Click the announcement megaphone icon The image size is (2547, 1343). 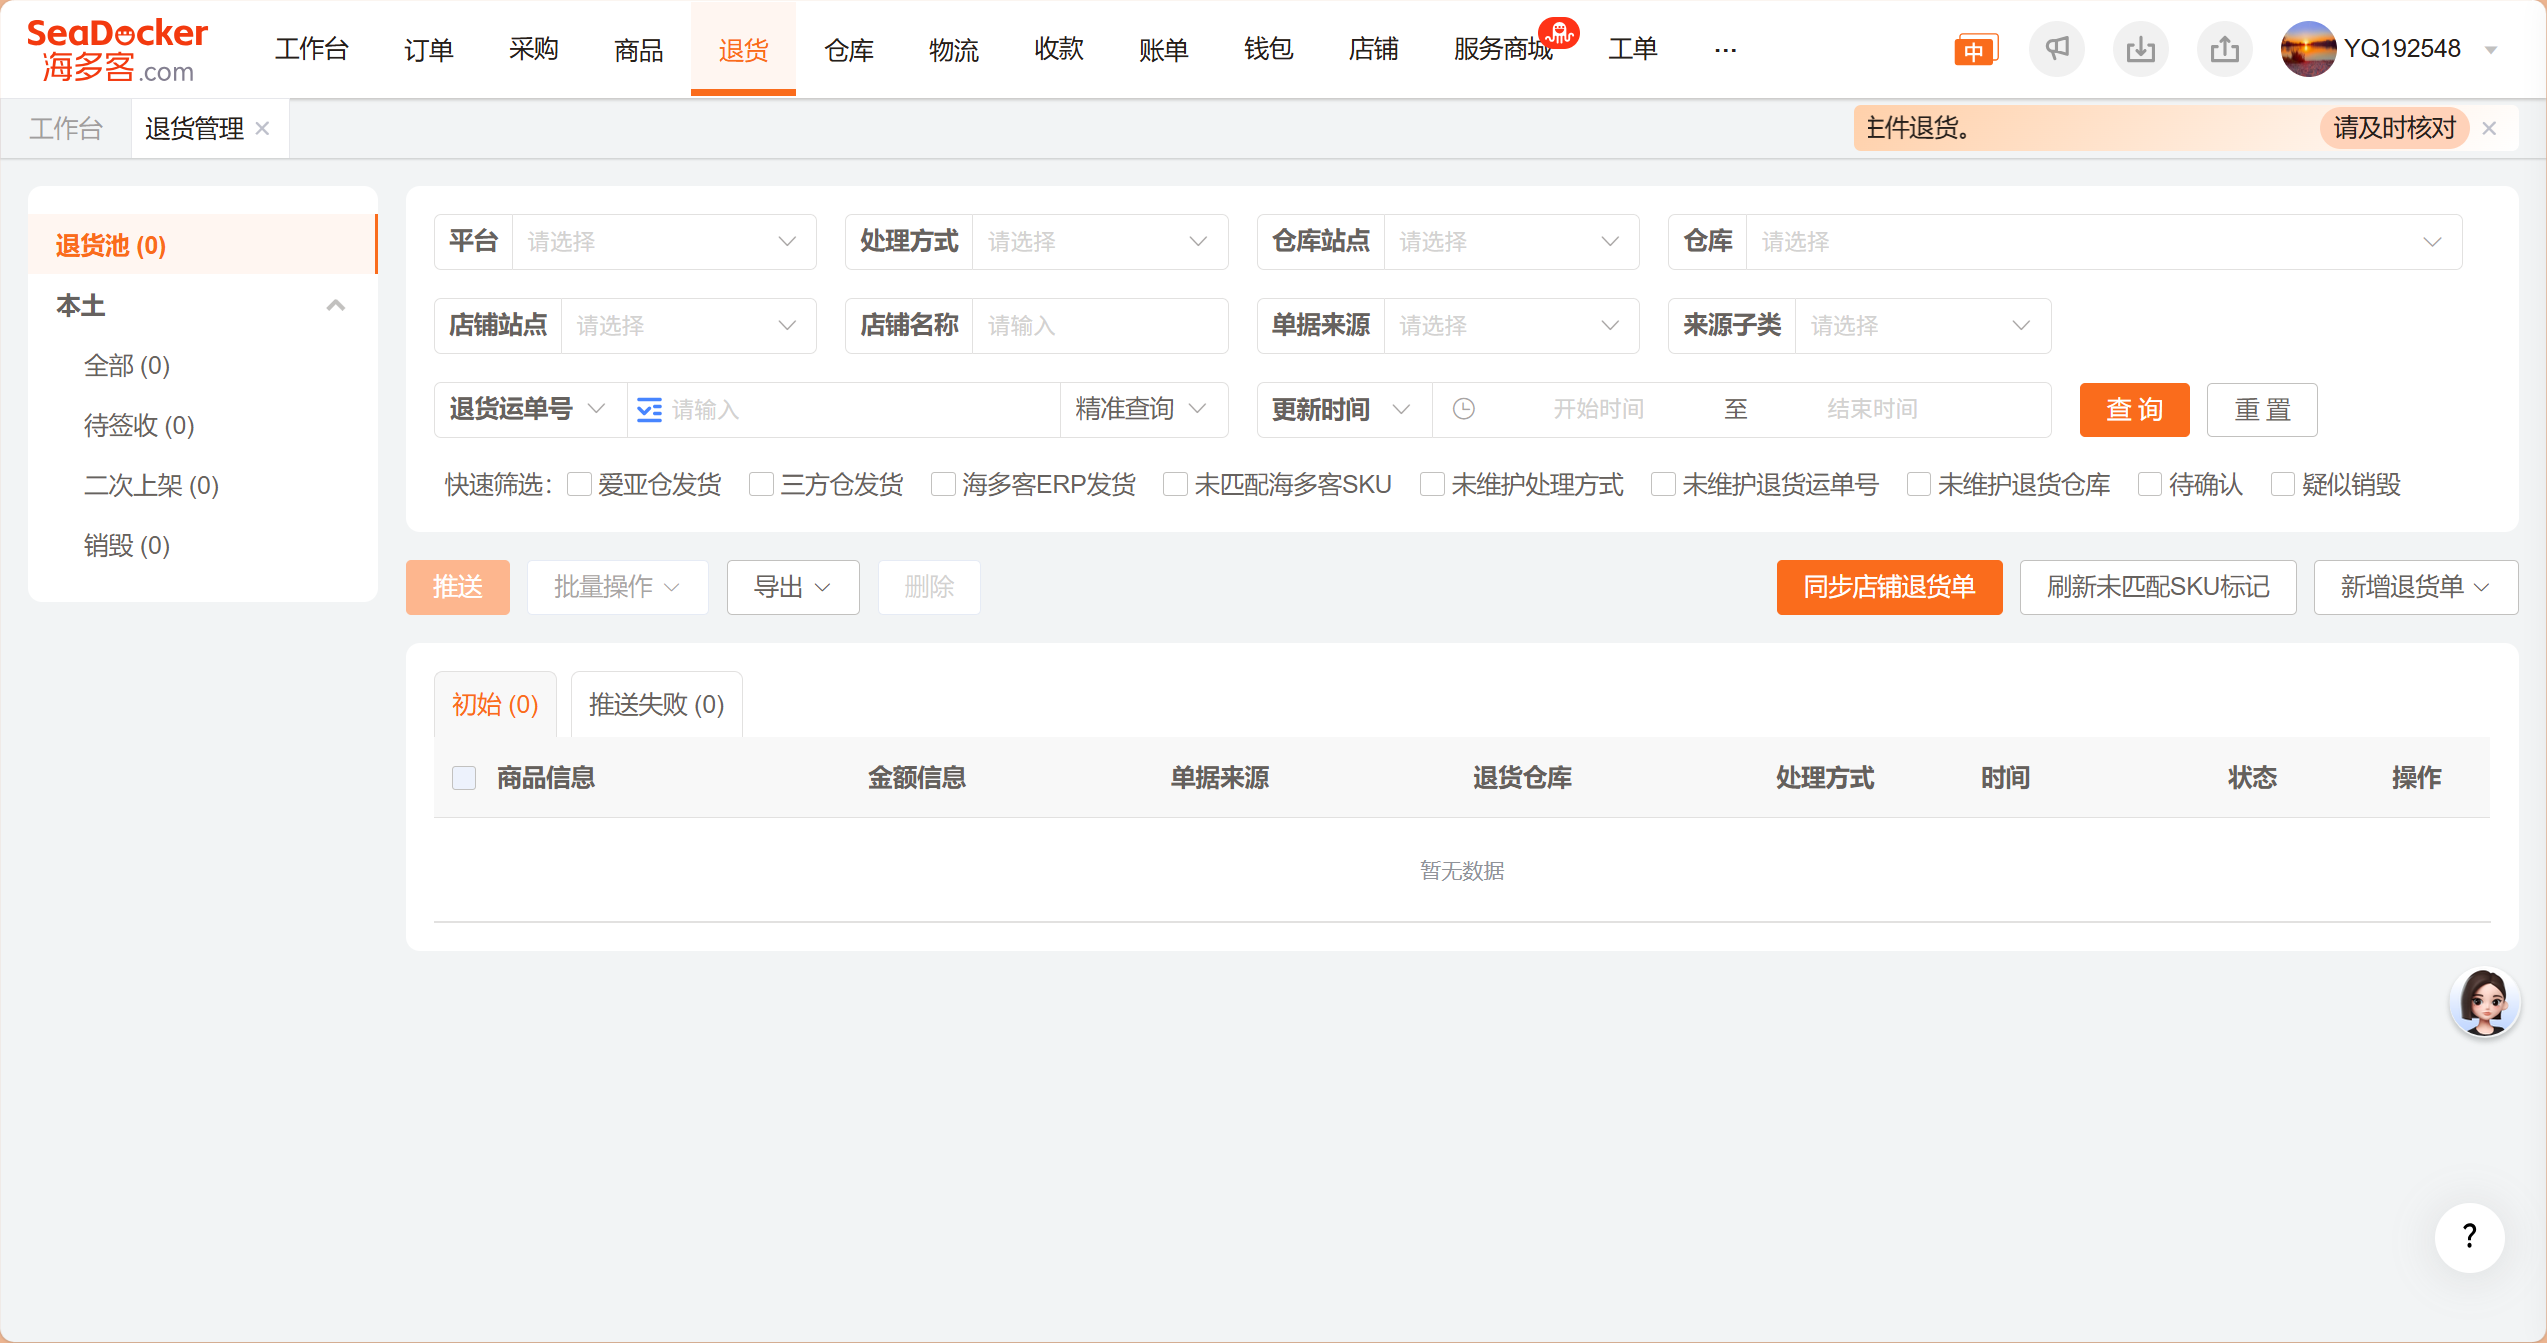2056,49
